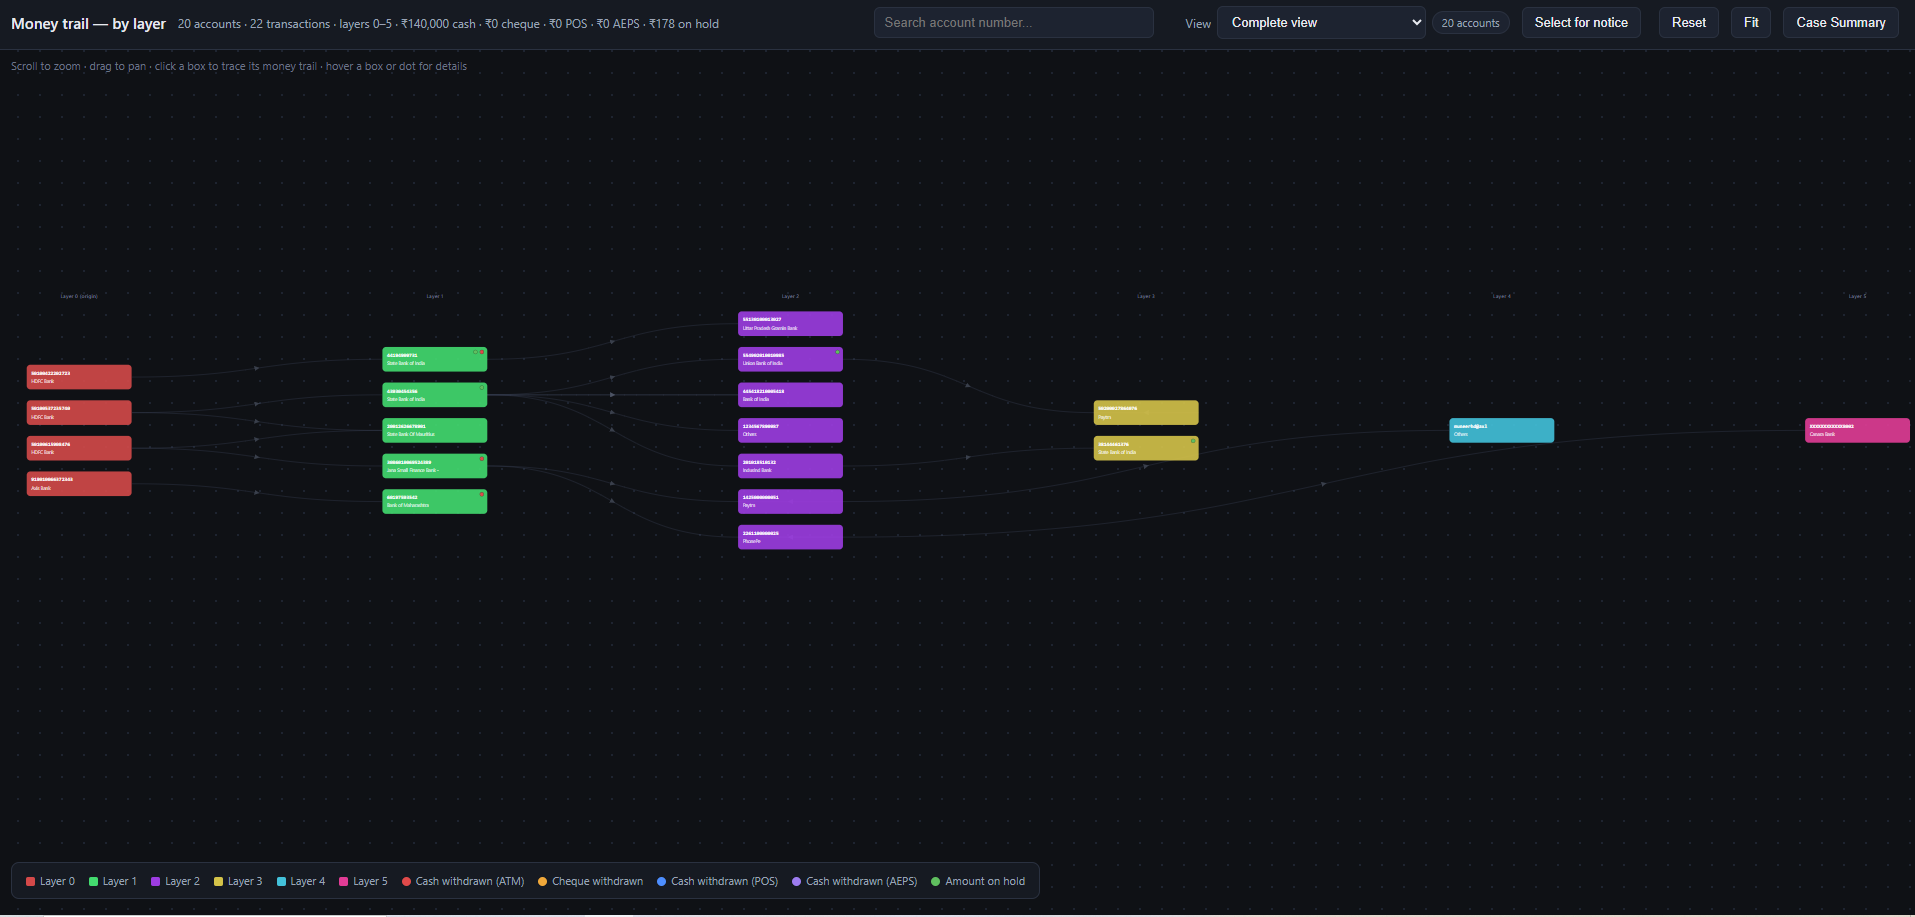Select the State Bank Of Mauritius account box

click(x=435, y=431)
